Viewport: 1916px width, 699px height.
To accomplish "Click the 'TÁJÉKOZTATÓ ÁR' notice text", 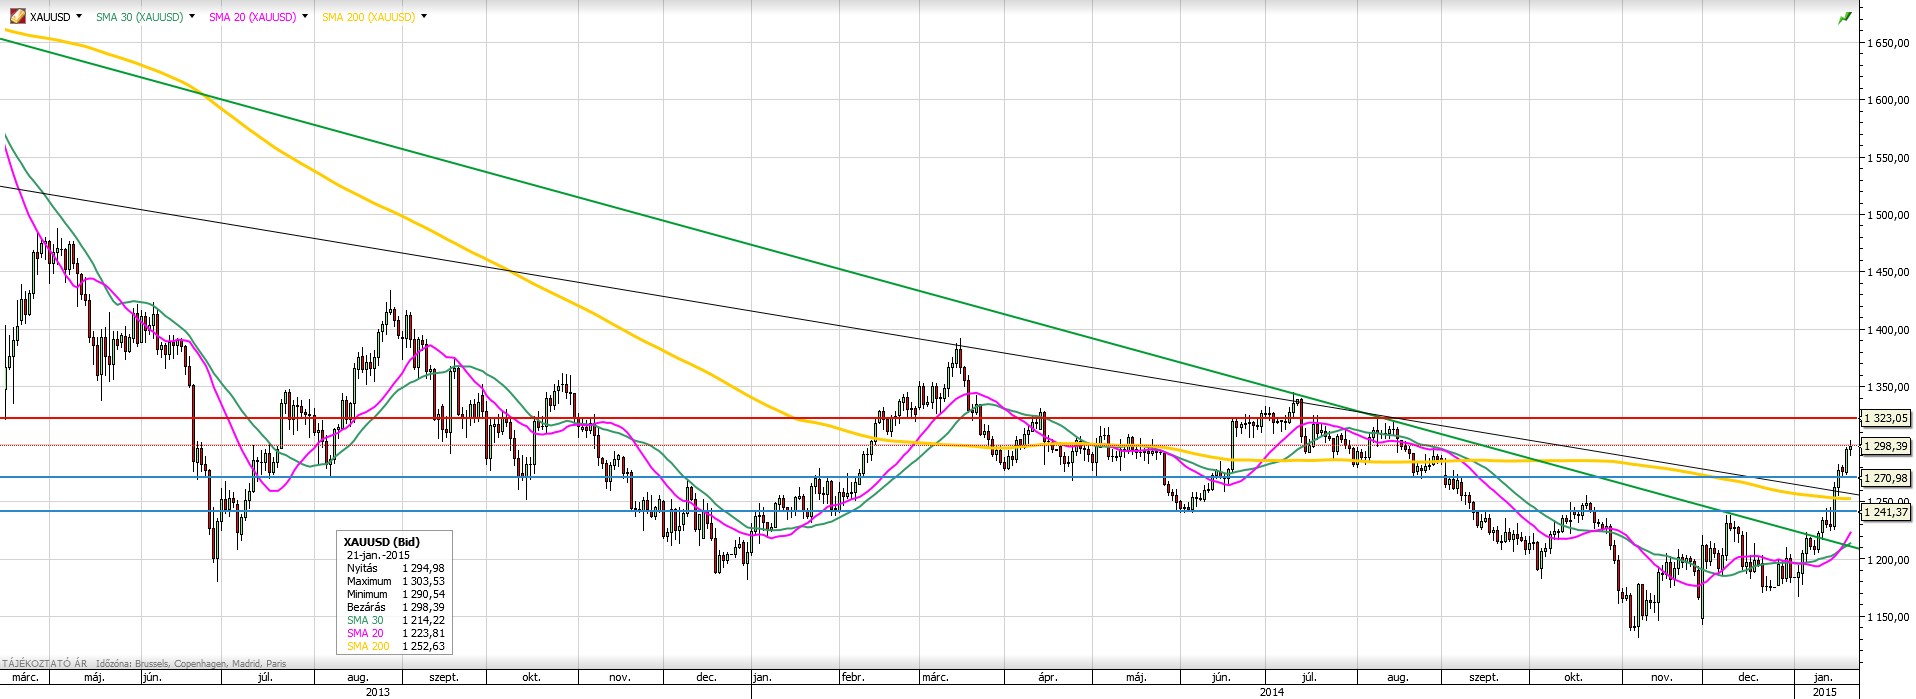I will [44, 663].
